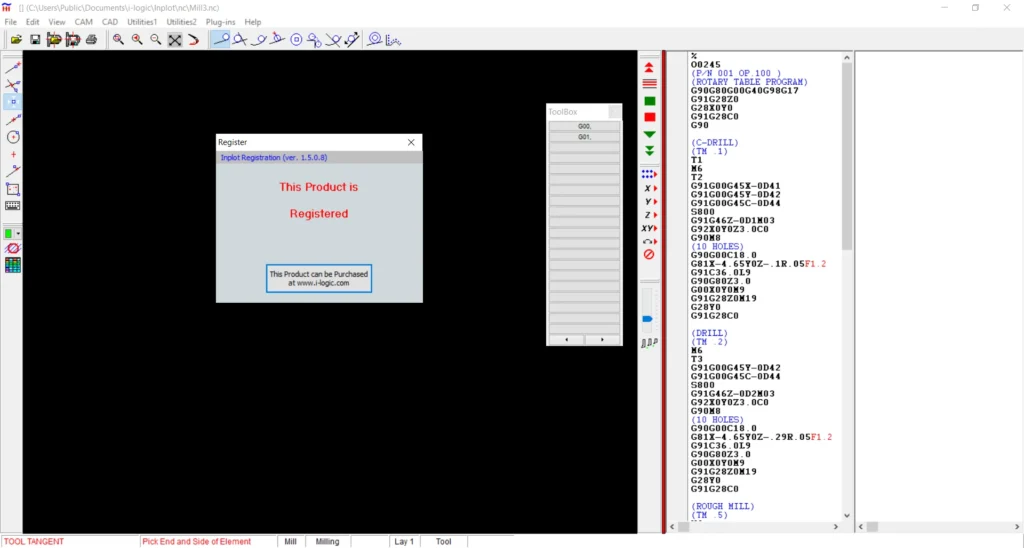Click the O0245 program number line
The width and height of the screenshot is (1024, 548).
705,65
